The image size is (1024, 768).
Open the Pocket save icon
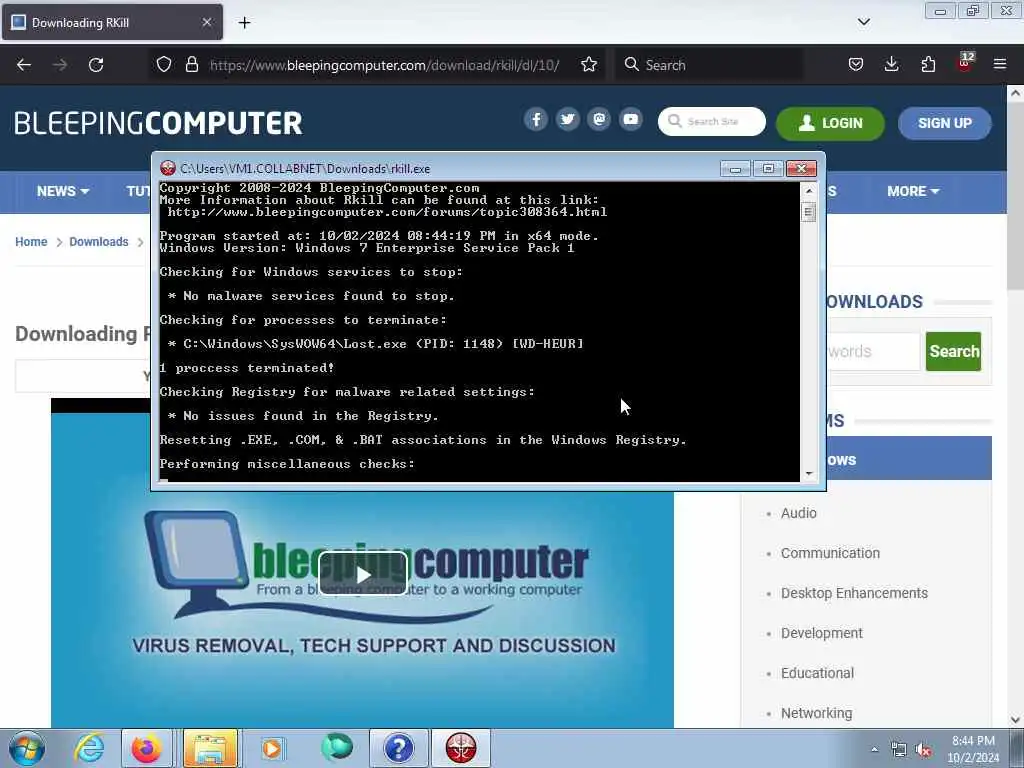coord(856,65)
